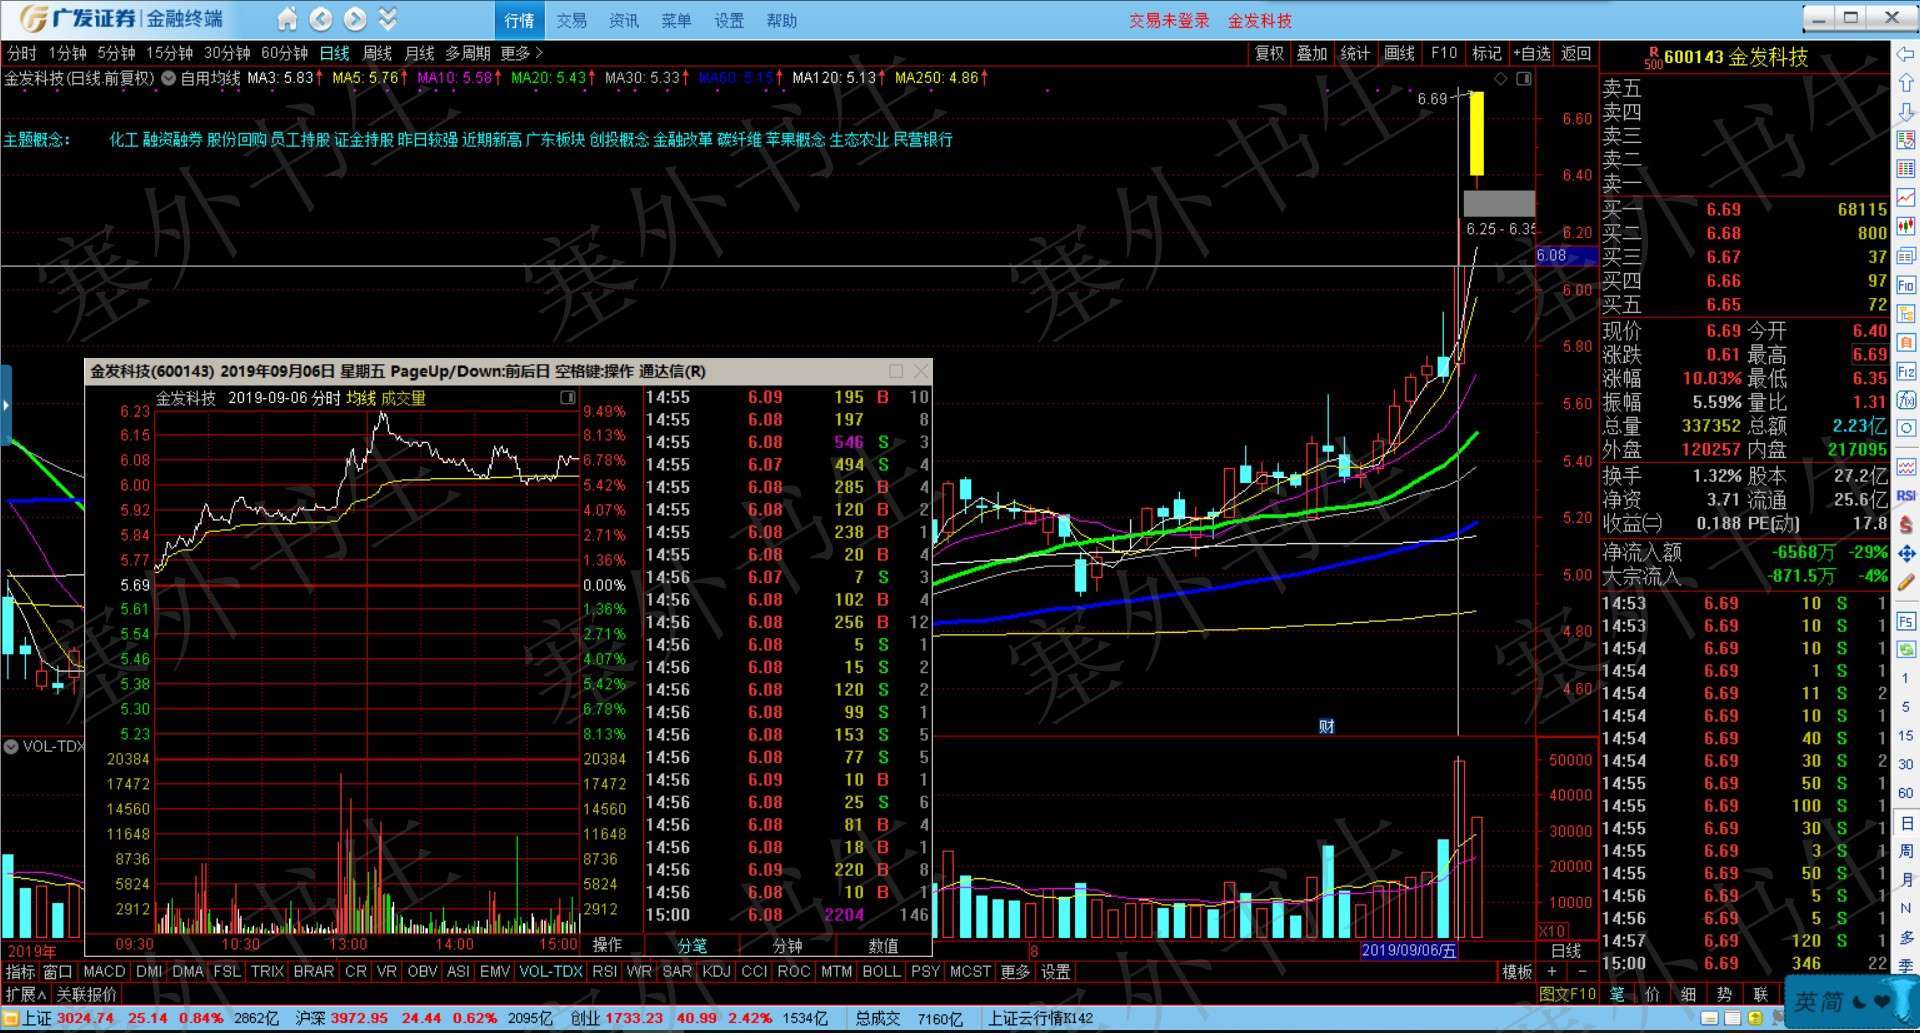This screenshot has height=1033, width=1920.
Task: Click the home icon in top toolbar
Action: click(x=287, y=19)
